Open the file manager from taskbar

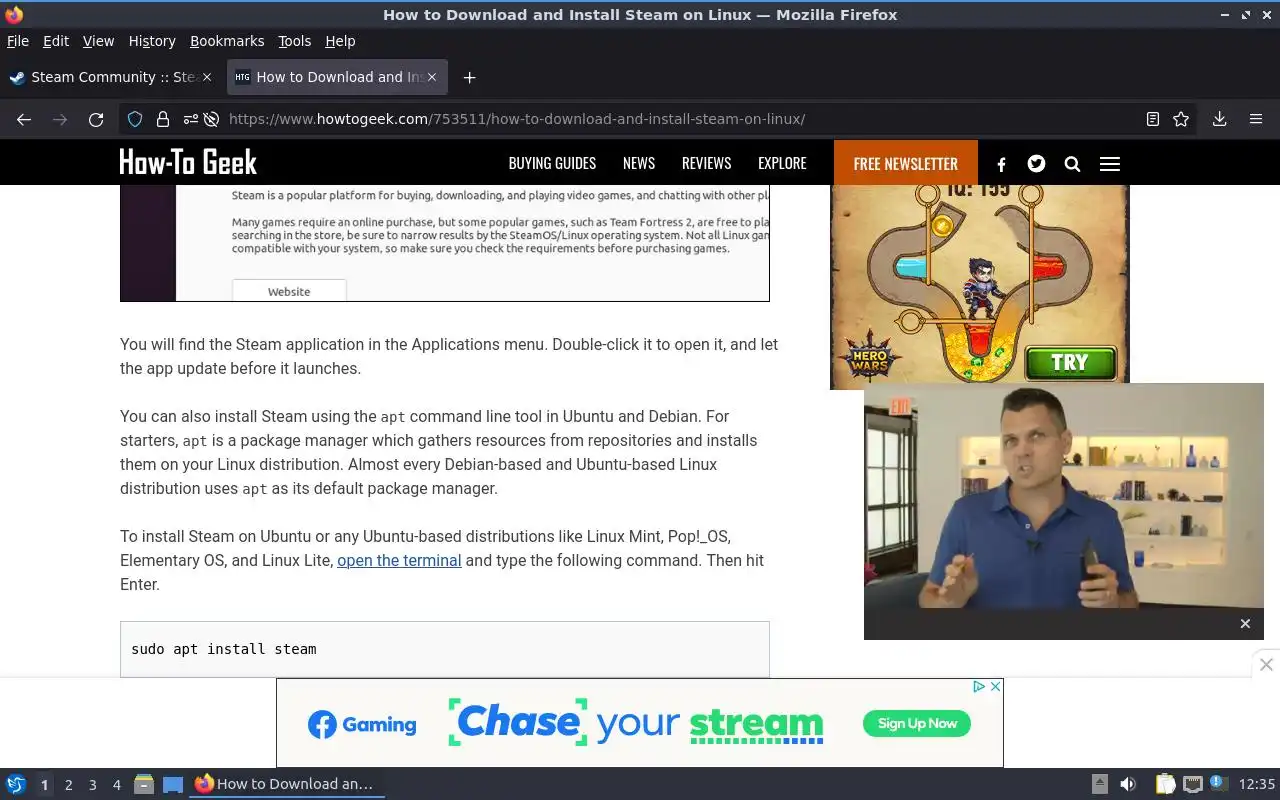tap(143, 784)
